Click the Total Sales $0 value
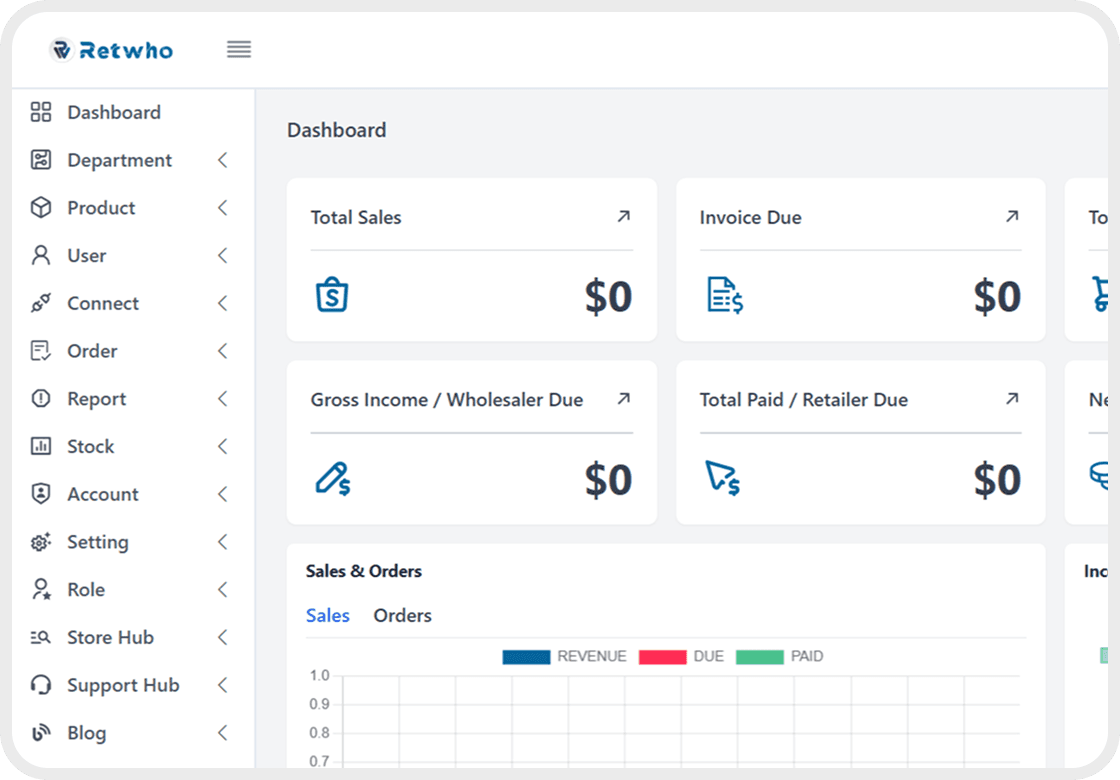The height and width of the screenshot is (780, 1120). (609, 296)
